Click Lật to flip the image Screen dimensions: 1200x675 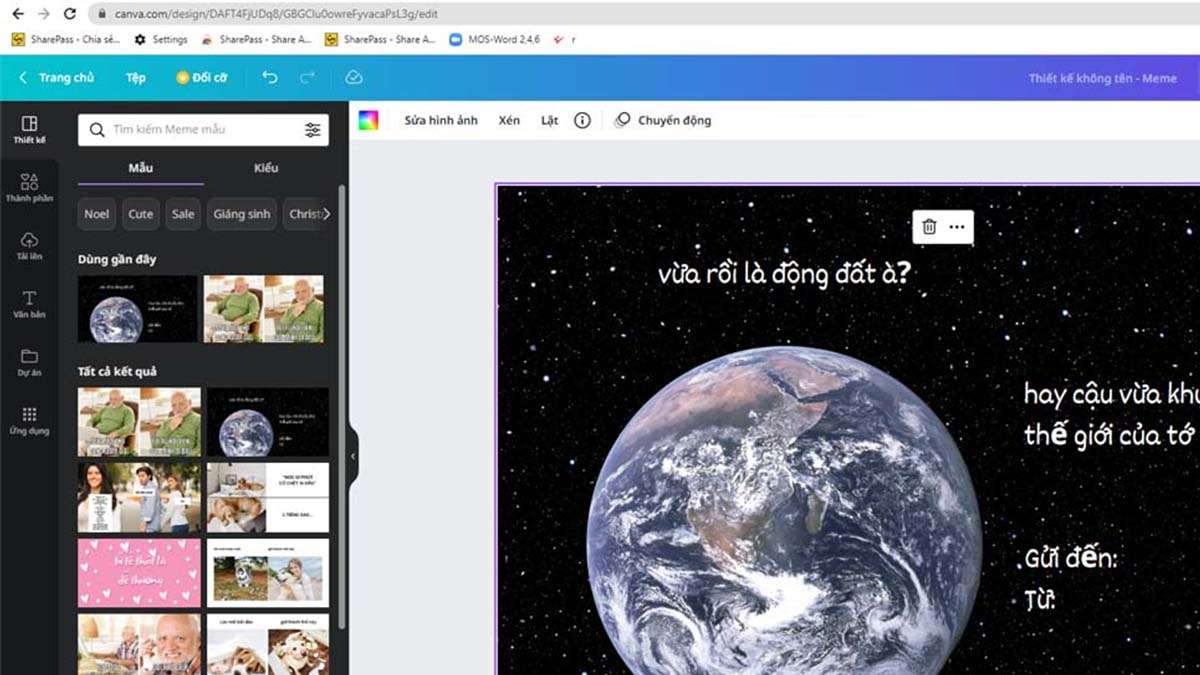pyautogui.click(x=548, y=120)
